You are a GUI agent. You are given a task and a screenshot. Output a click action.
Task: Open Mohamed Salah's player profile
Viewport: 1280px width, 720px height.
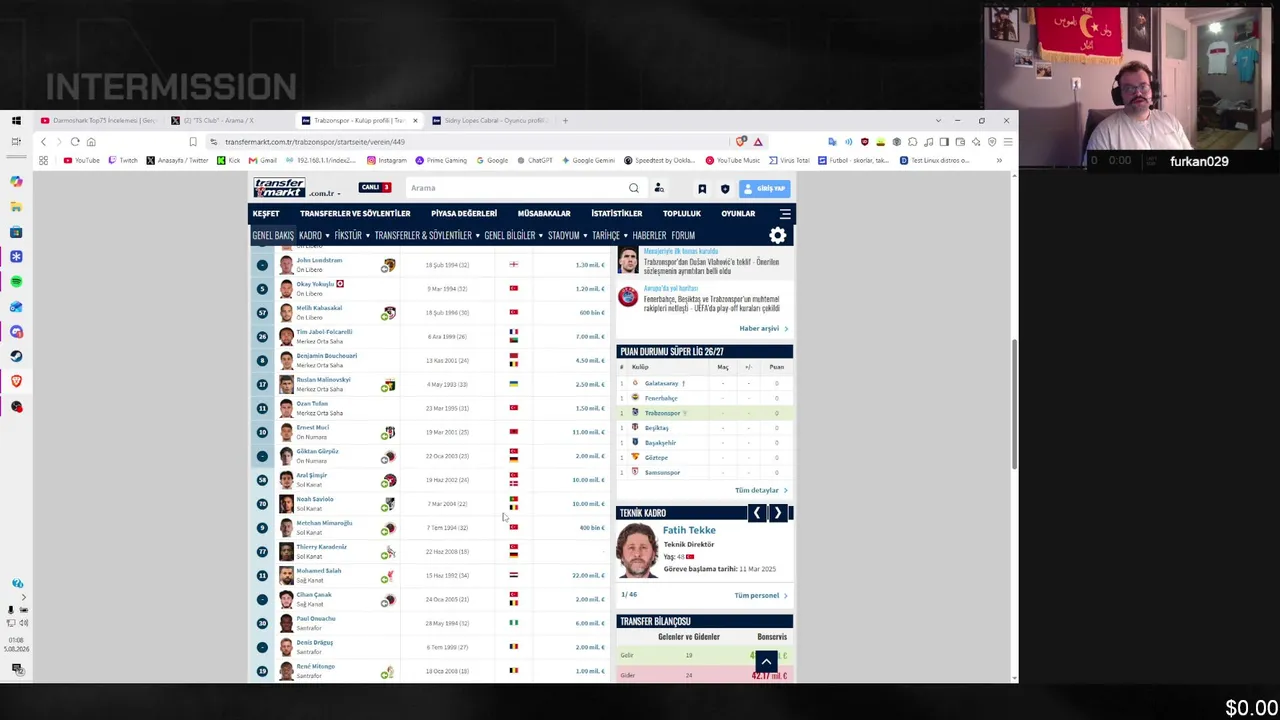click(x=319, y=571)
